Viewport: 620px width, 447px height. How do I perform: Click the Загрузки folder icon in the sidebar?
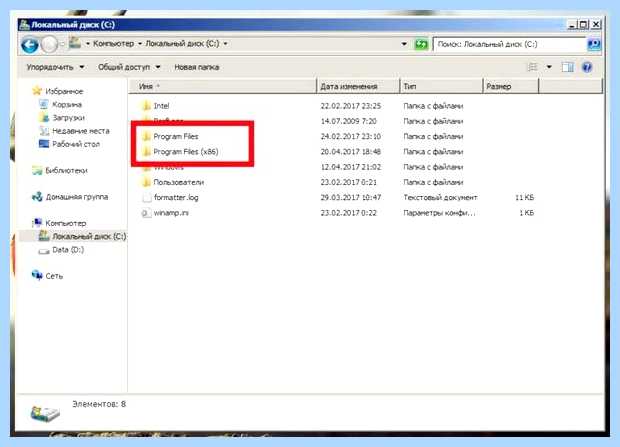44,117
